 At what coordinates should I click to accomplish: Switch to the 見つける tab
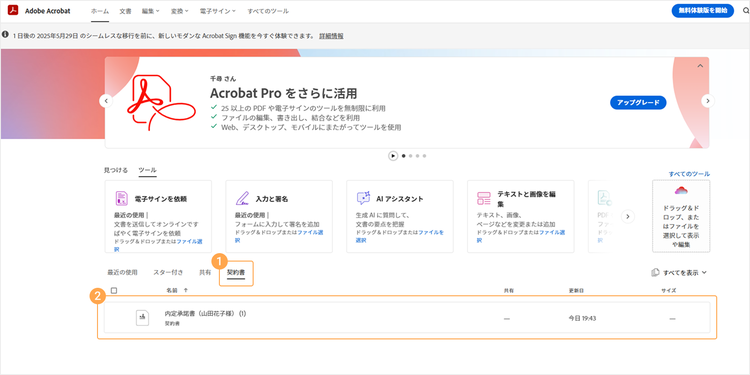(x=116, y=170)
